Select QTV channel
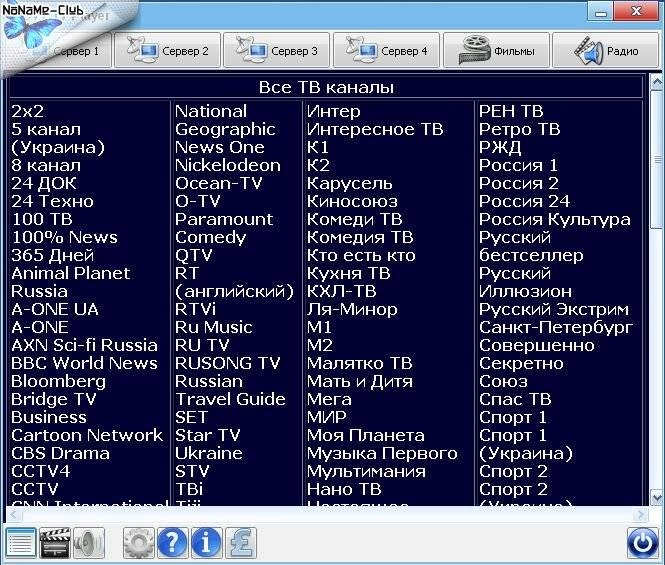This screenshot has height=565, width=665. pos(194,255)
